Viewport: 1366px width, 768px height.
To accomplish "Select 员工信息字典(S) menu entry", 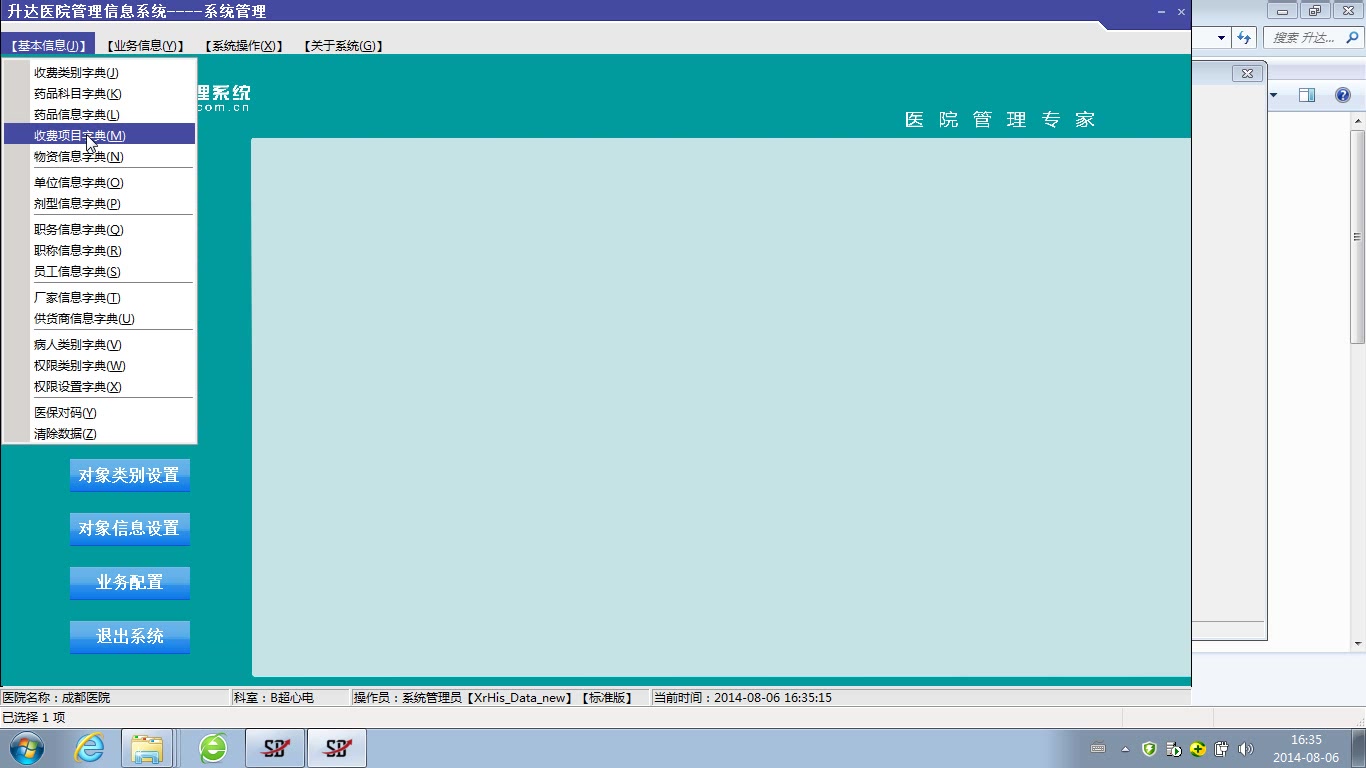I will (x=99, y=271).
